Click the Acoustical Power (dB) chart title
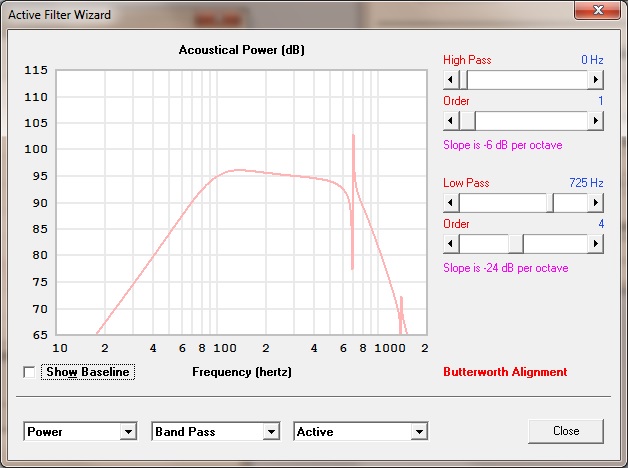 242,50
